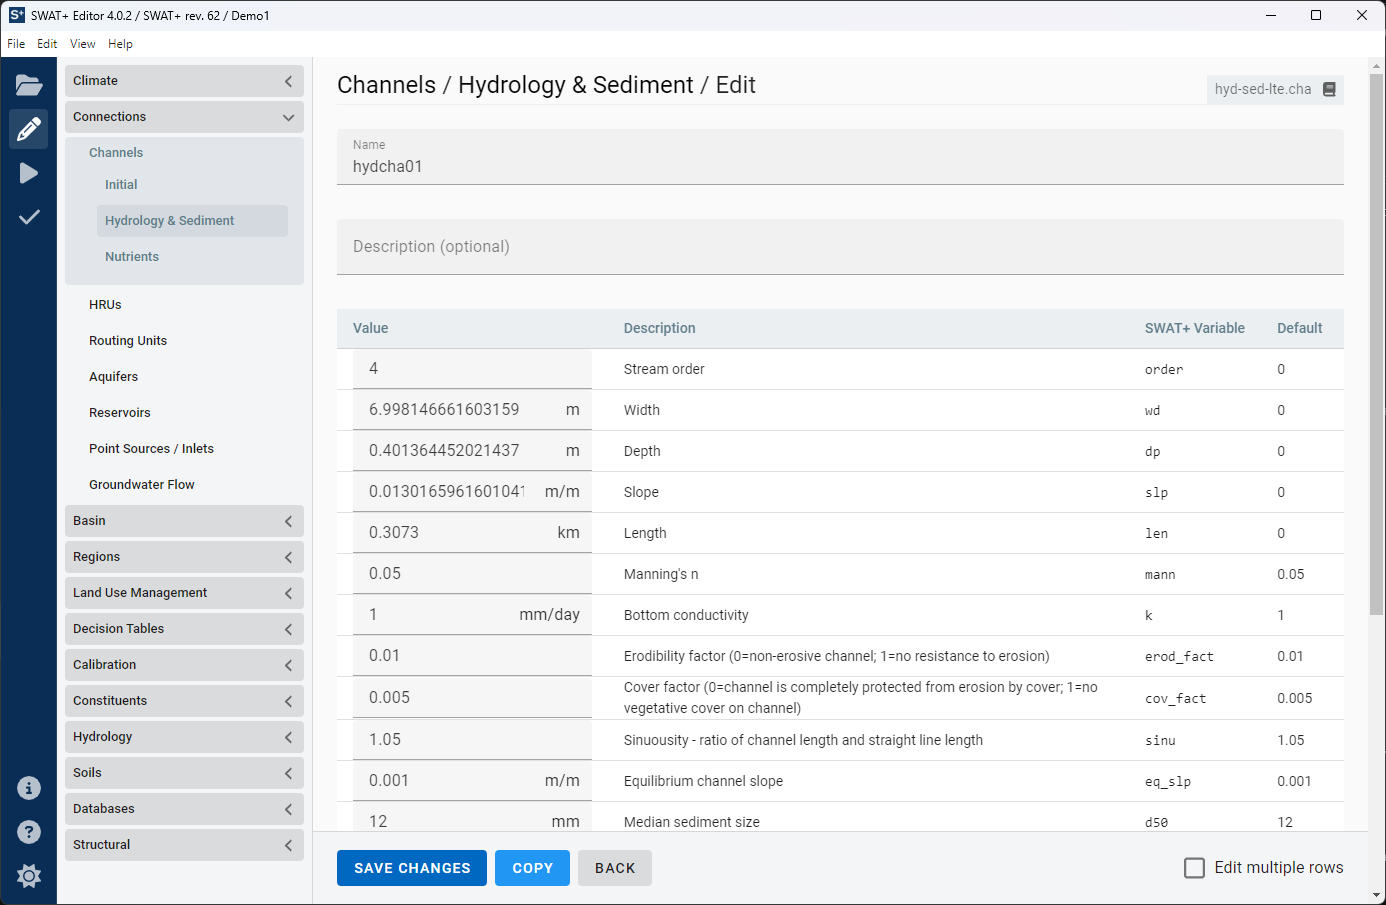The height and width of the screenshot is (905, 1386).
Task: Click the Description (optional) field
Action: [x=840, y=247]
